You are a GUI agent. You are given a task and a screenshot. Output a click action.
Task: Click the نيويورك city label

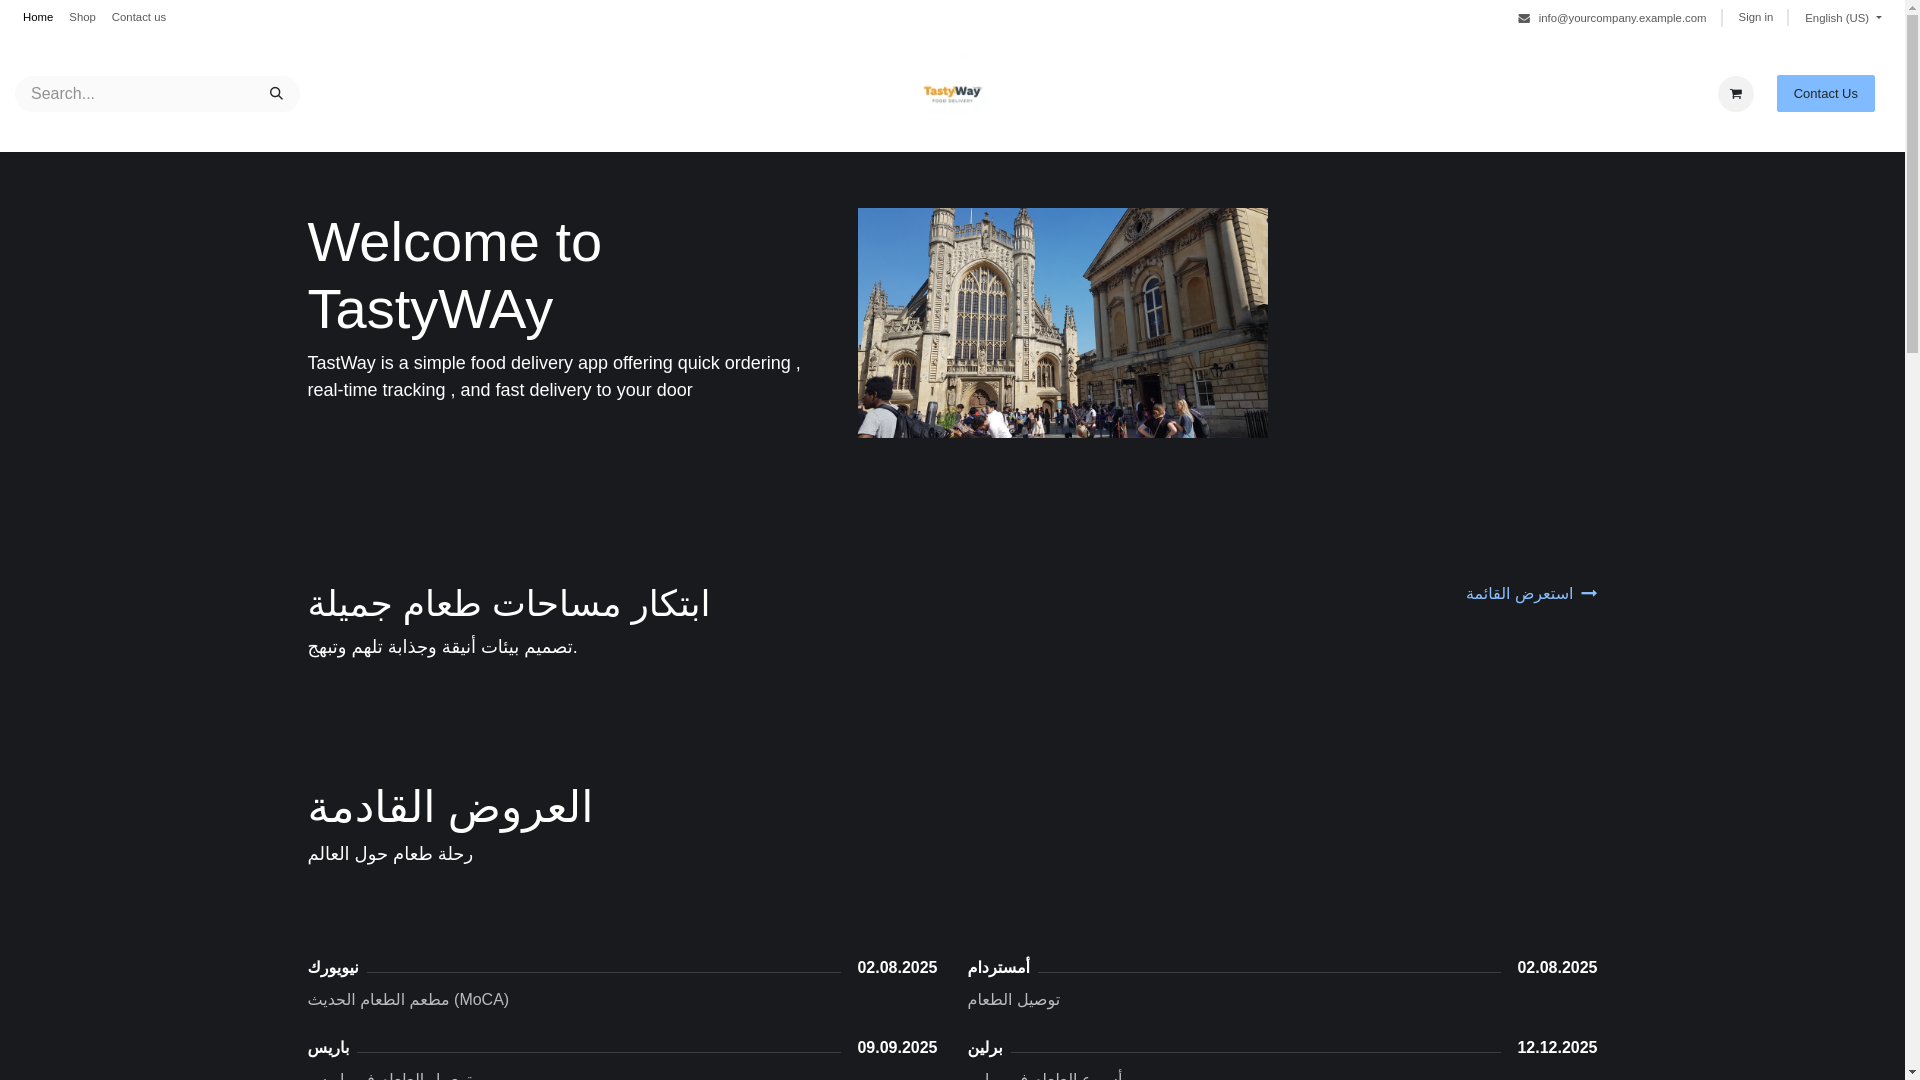pos(333,968)
